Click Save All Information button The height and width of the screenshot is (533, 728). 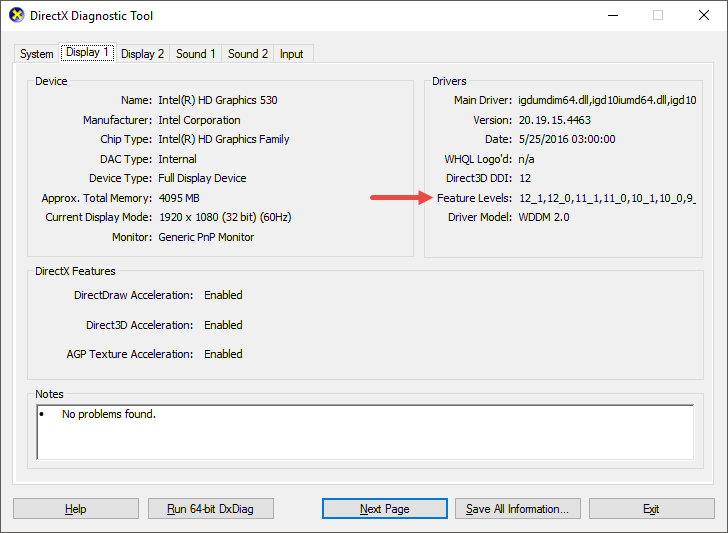pos(518,509)
